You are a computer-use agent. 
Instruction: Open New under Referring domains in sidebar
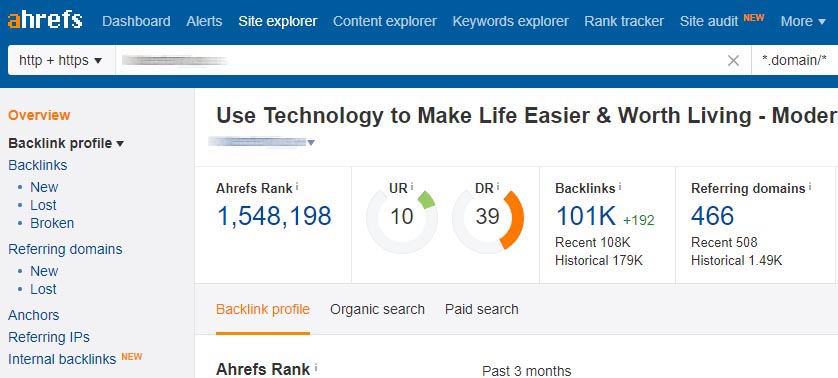[44, 271]
